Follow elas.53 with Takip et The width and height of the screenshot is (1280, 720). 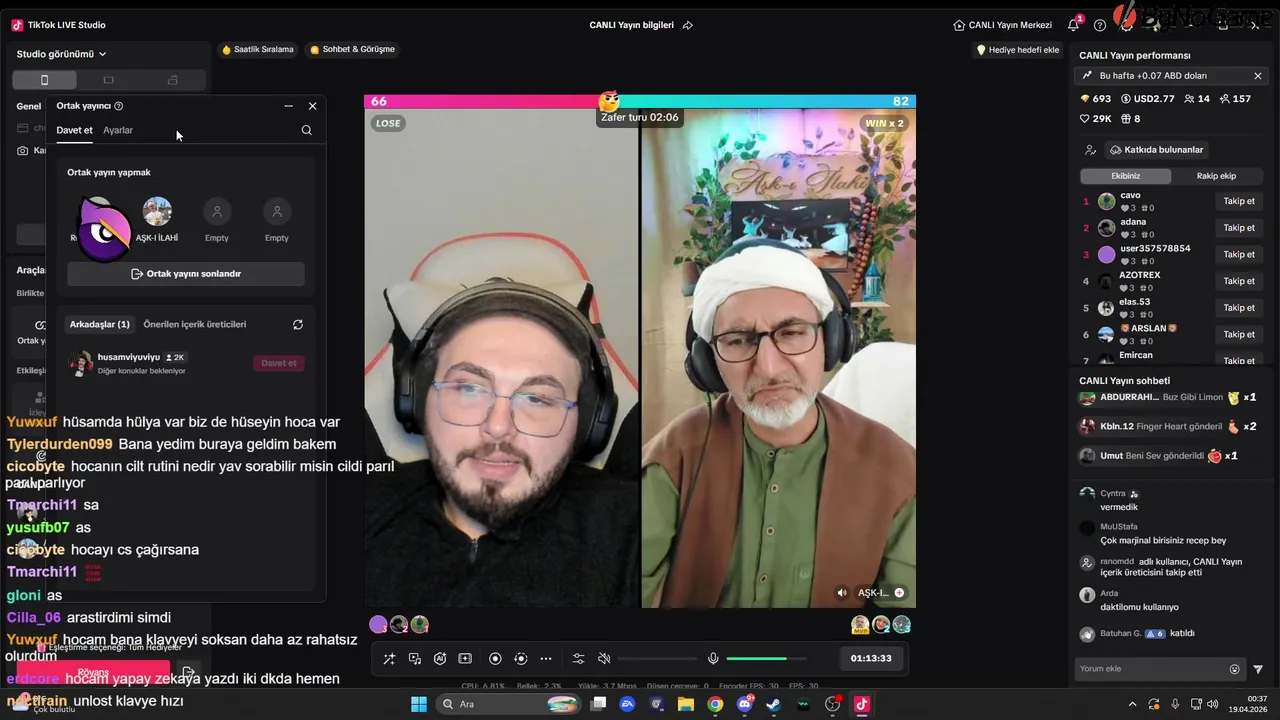[1239, 308]
